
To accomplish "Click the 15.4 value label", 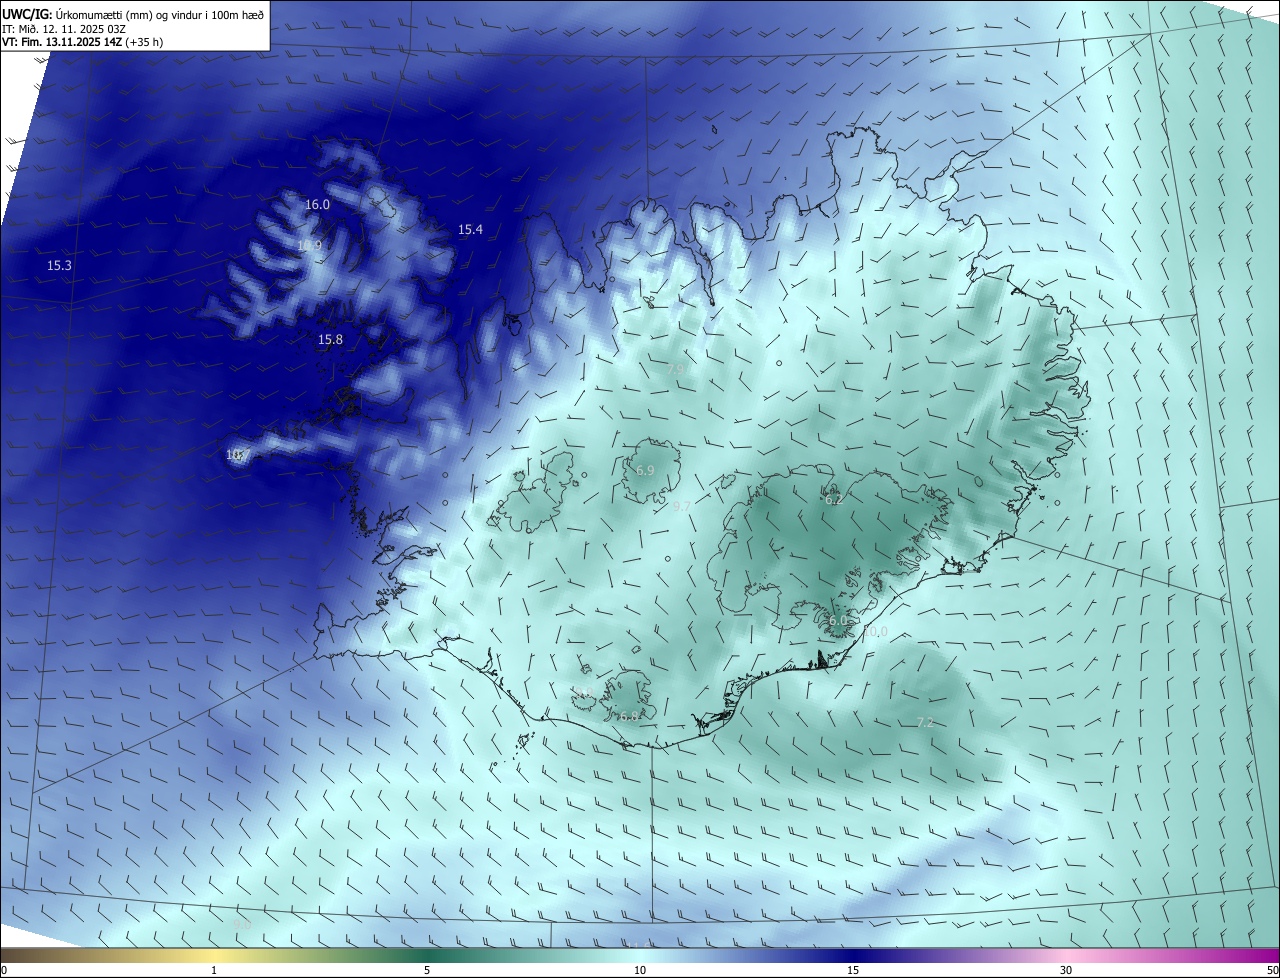I will tap(470, 230).
